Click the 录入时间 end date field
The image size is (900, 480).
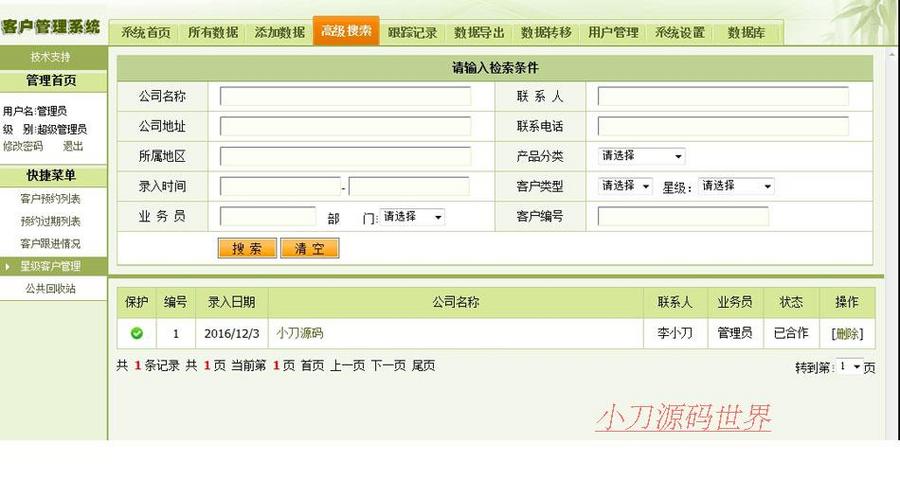409,186
